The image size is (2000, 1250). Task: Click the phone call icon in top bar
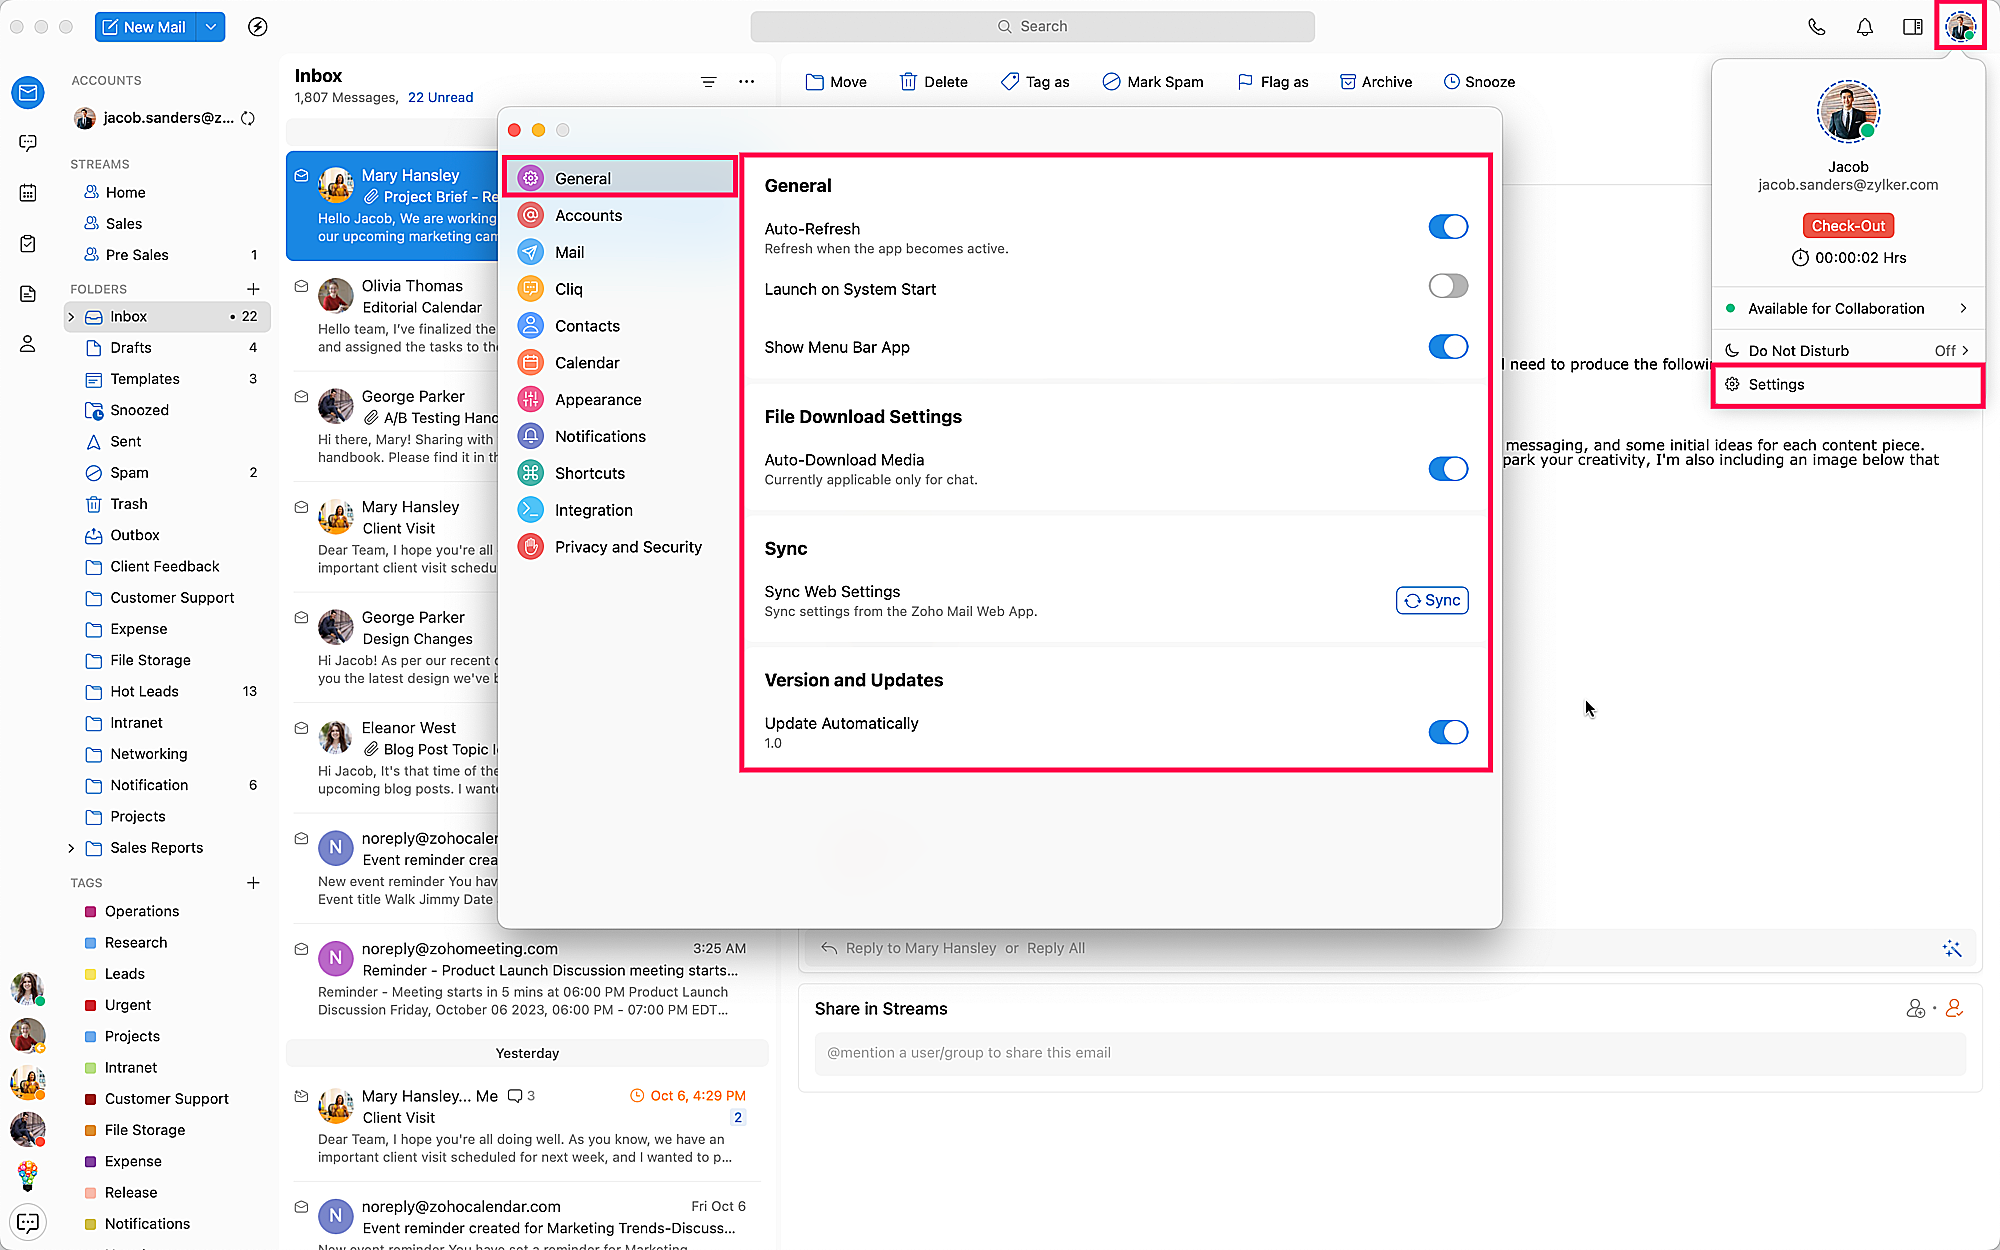pyautogui.click(x=1816, y=27)
